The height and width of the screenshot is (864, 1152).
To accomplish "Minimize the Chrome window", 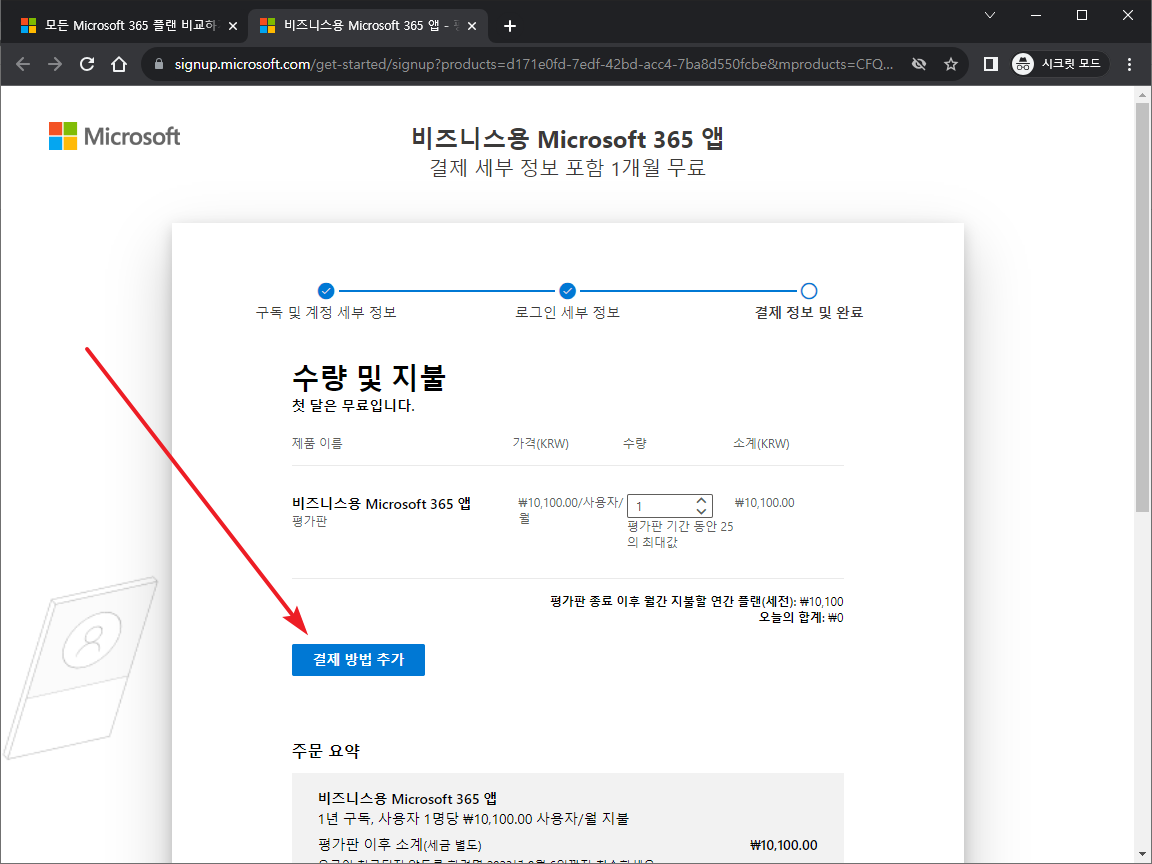I will pyautogui.click(x=1036, y=15).
